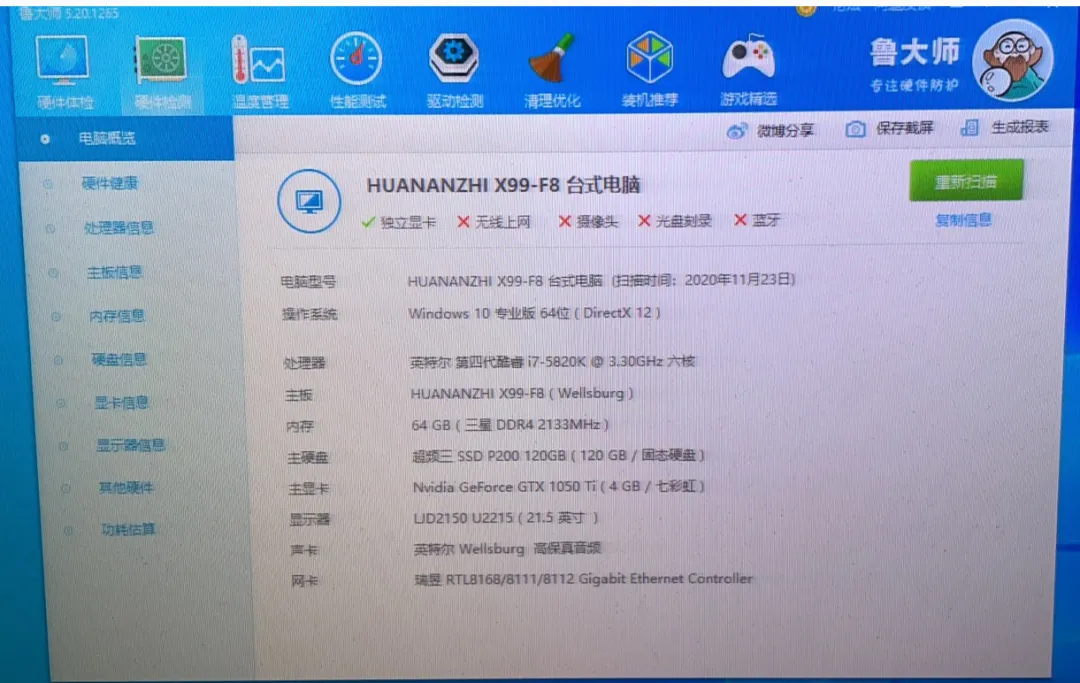Click the 生成报表 label
1080x683 pixels.
(1019, 127)
